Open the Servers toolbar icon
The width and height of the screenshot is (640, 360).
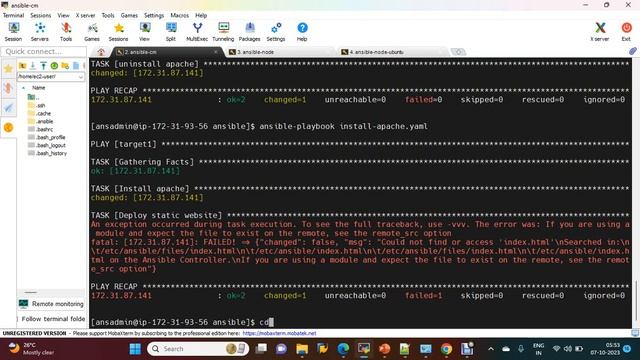[x=40, y=32]
